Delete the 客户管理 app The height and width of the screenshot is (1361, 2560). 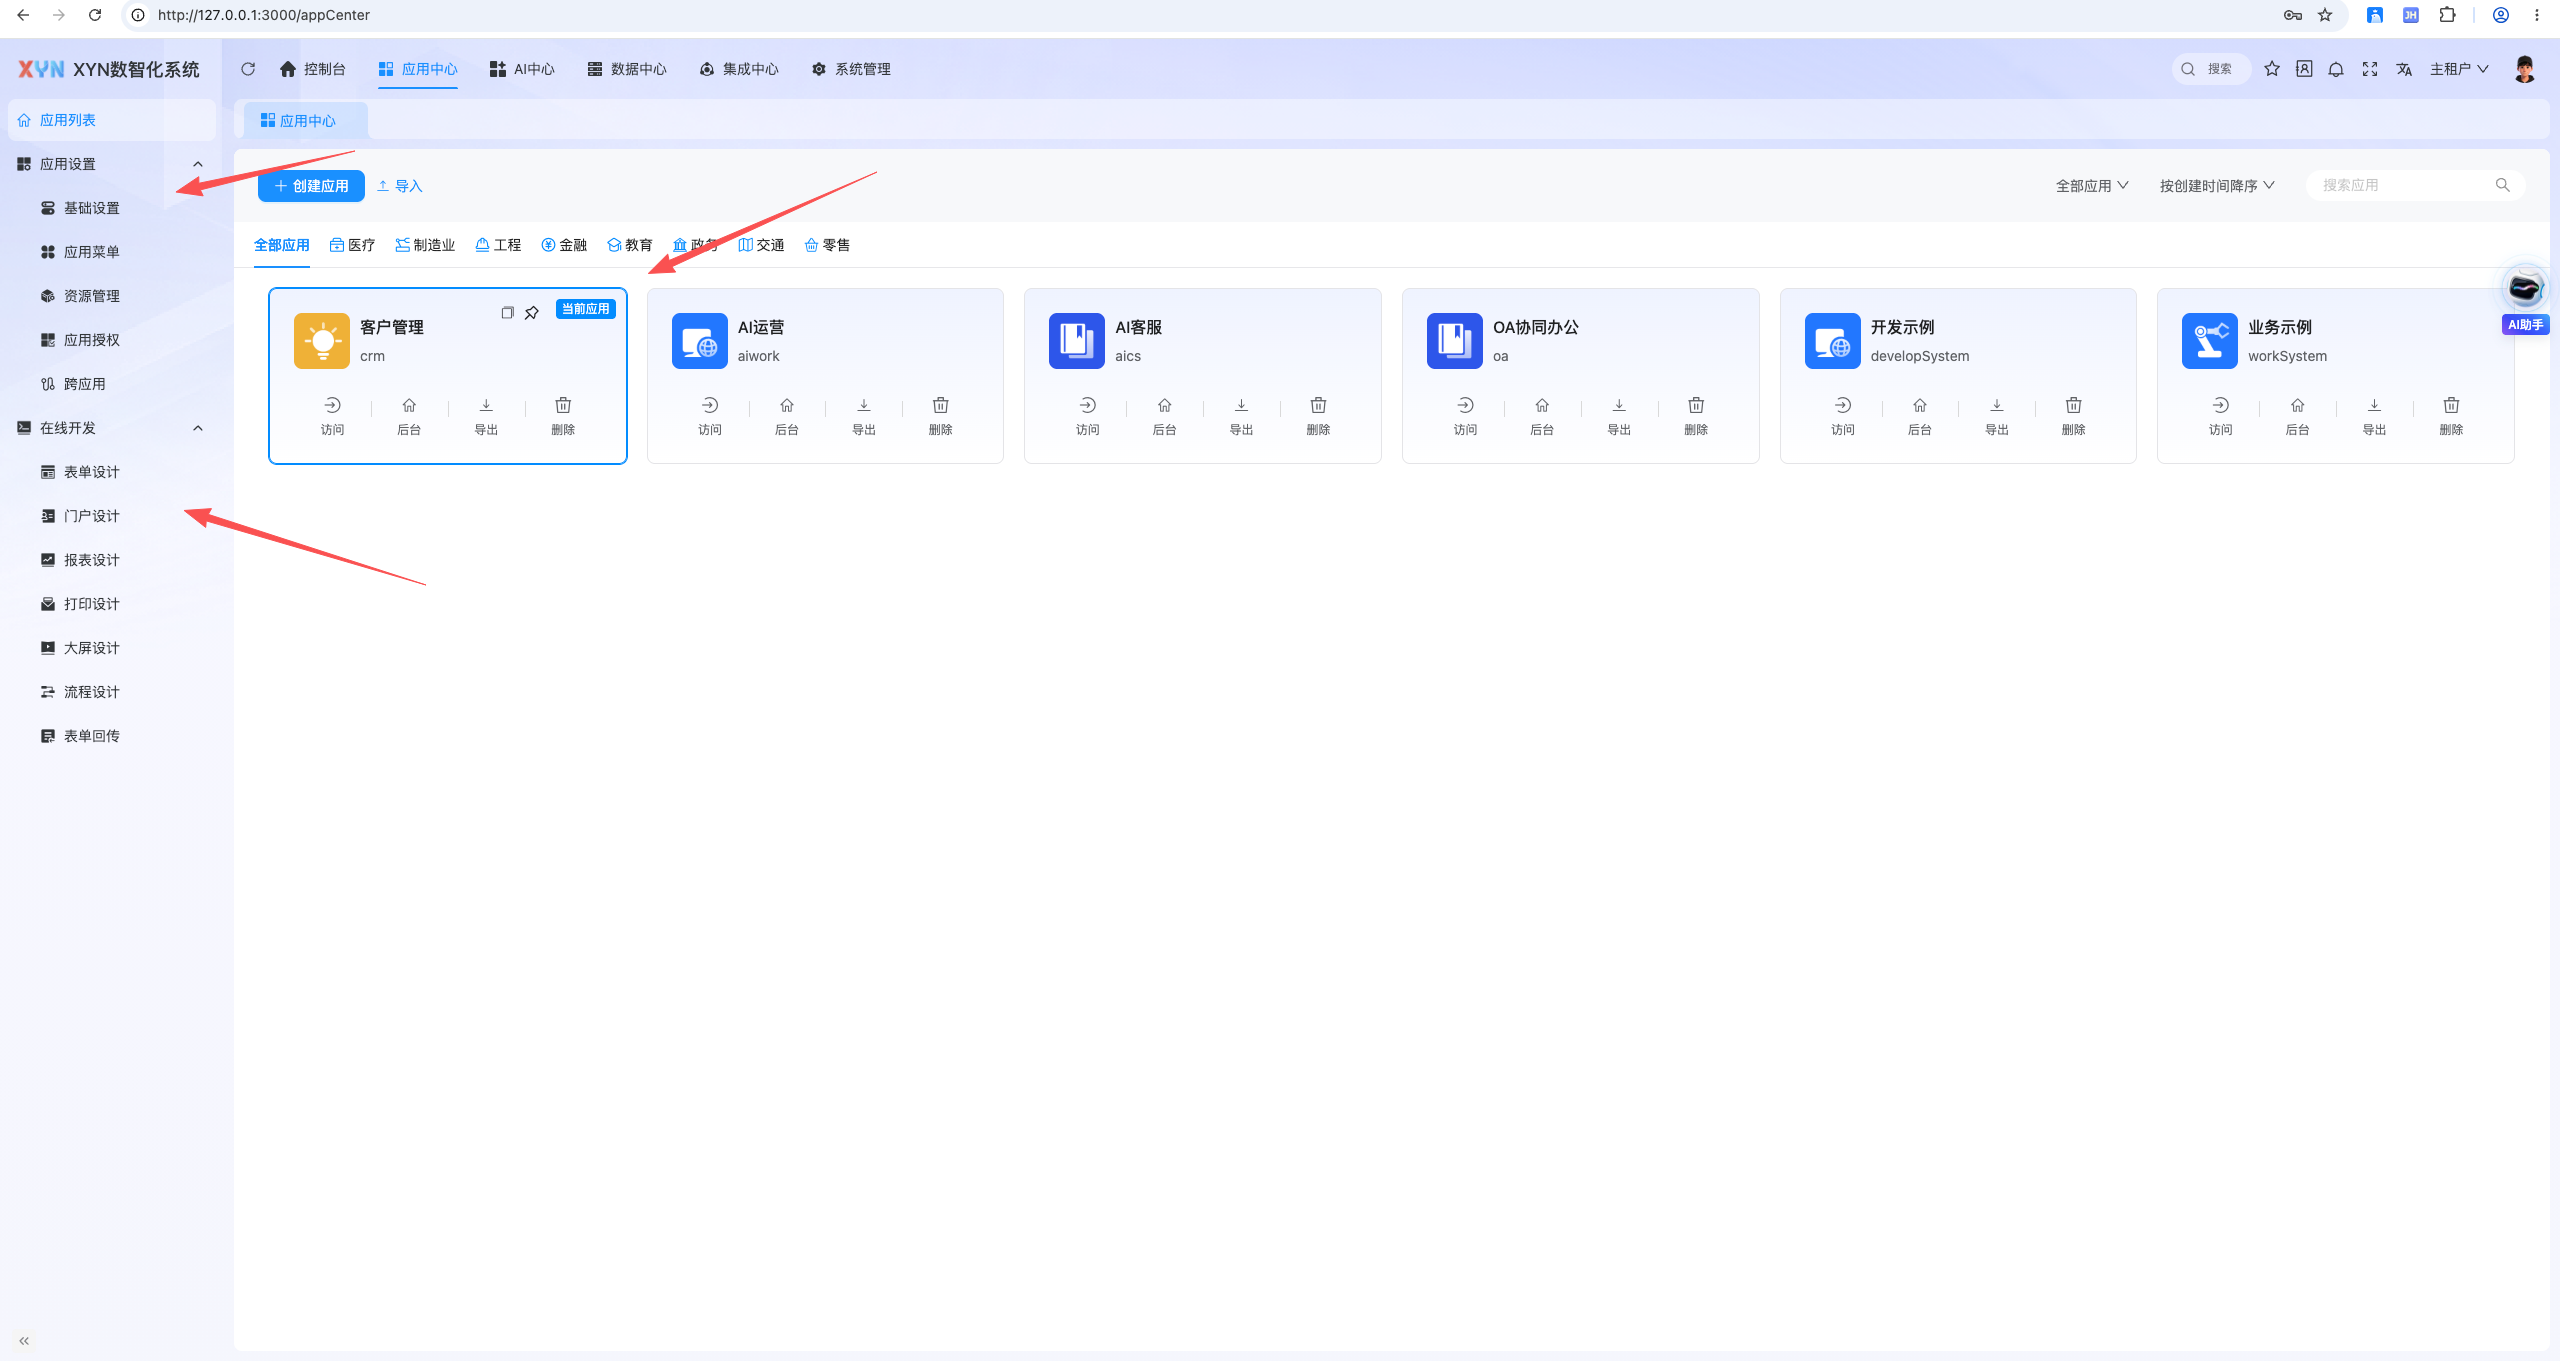[x=563, y=416]
